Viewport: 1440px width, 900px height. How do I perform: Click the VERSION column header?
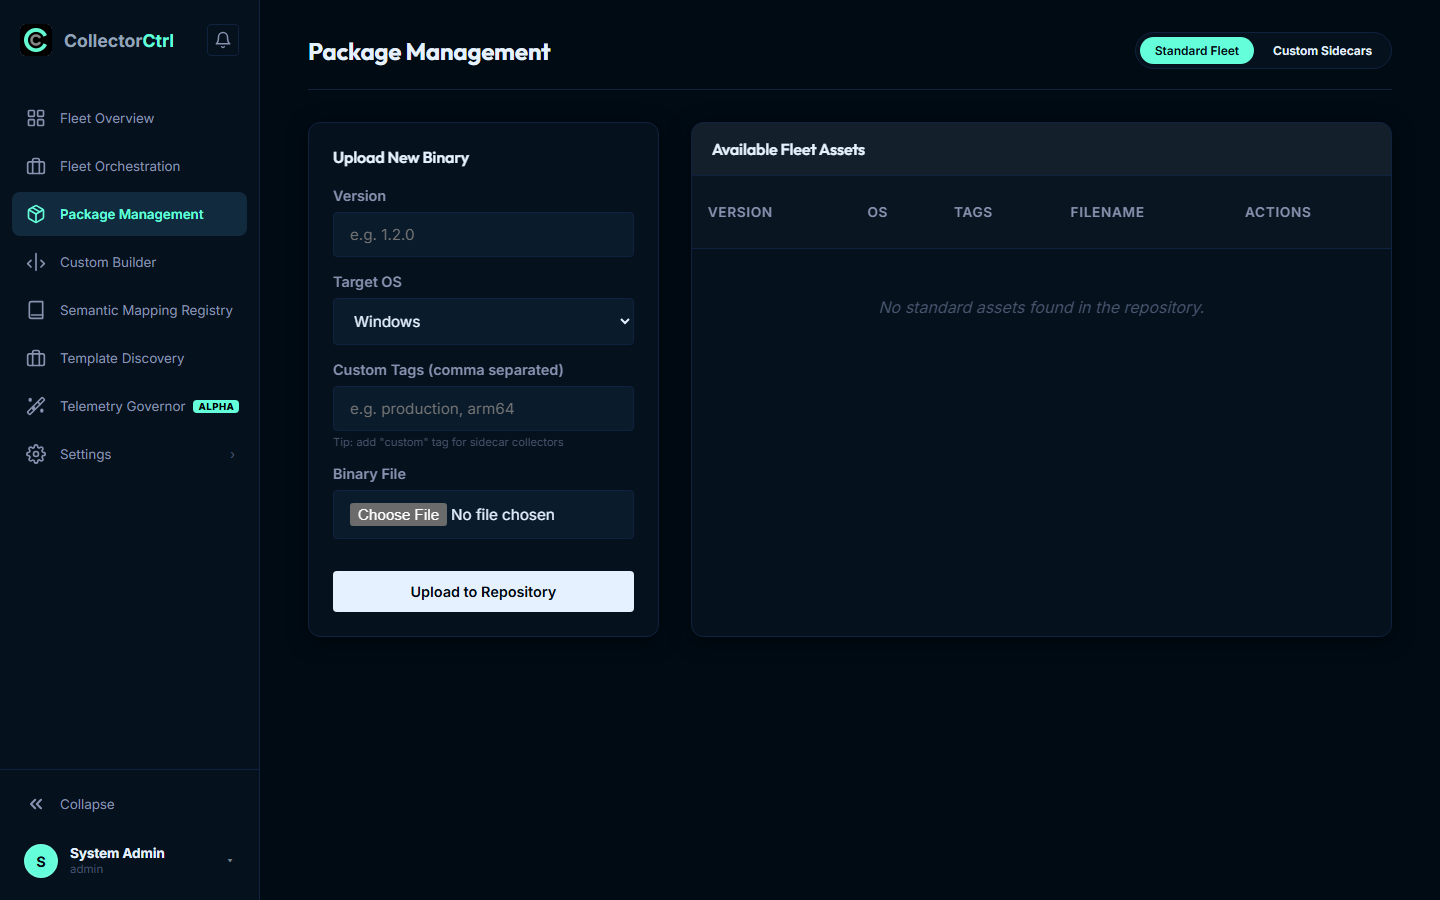click(740, 212)
